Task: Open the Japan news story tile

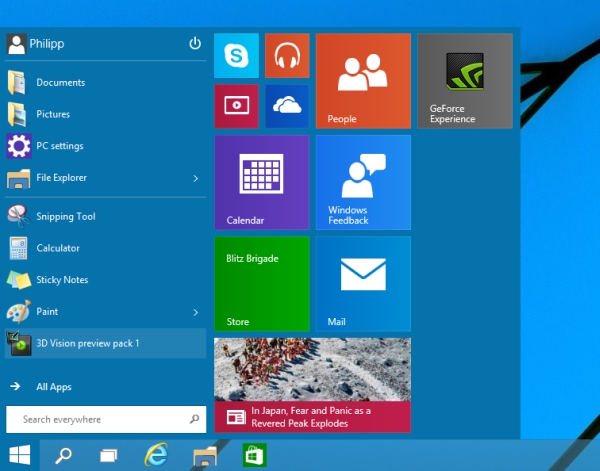Action: pyautogui.click(x=312, y=385)
